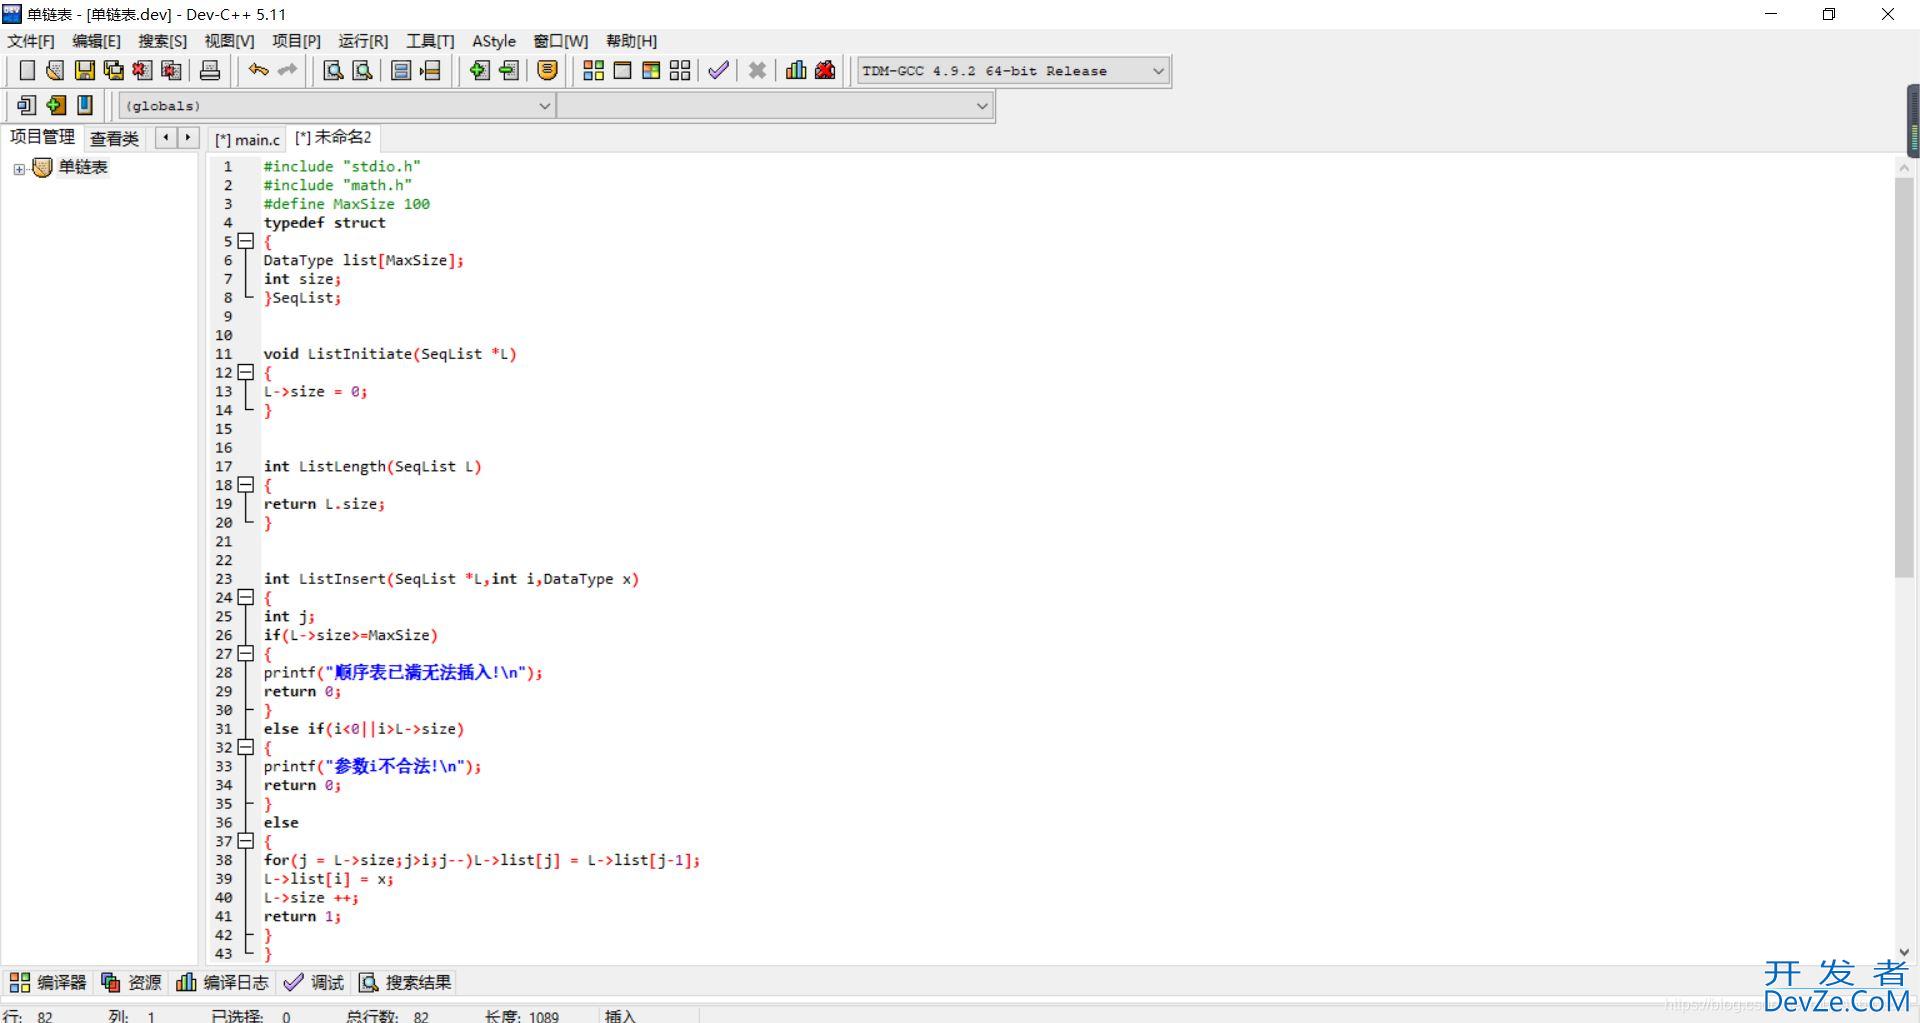Click the Profile analysis chart icon
This screenshot has height=1023, width=1920.
[796, 70]
